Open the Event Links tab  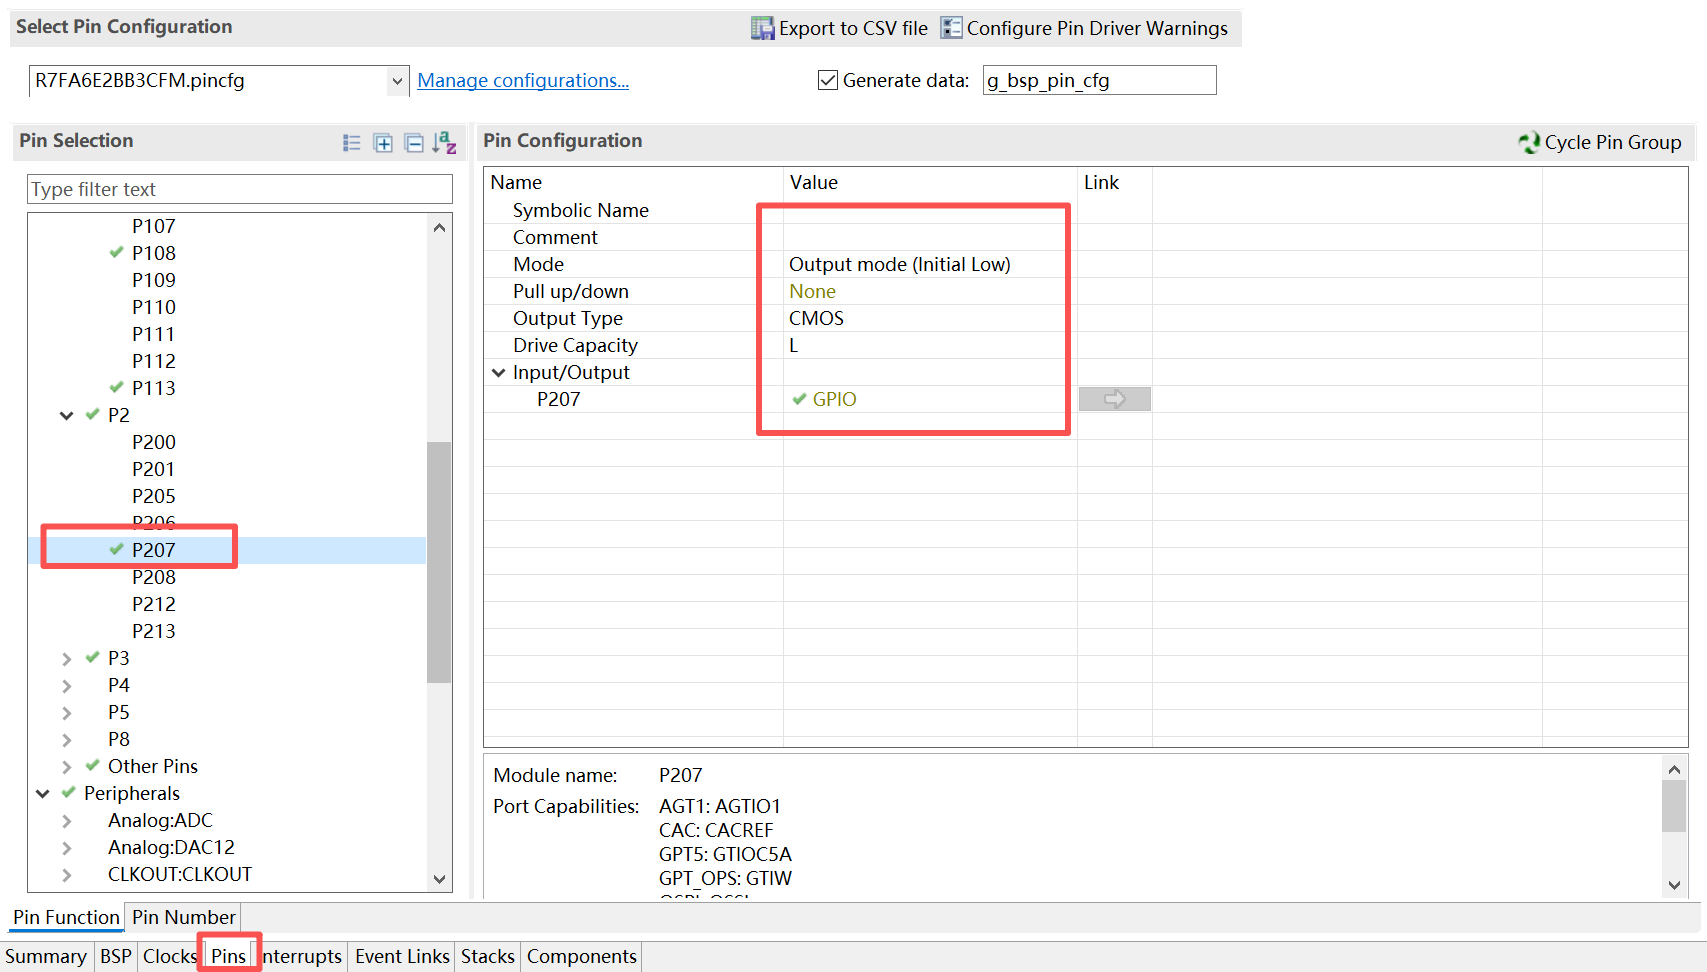point(402,956)
